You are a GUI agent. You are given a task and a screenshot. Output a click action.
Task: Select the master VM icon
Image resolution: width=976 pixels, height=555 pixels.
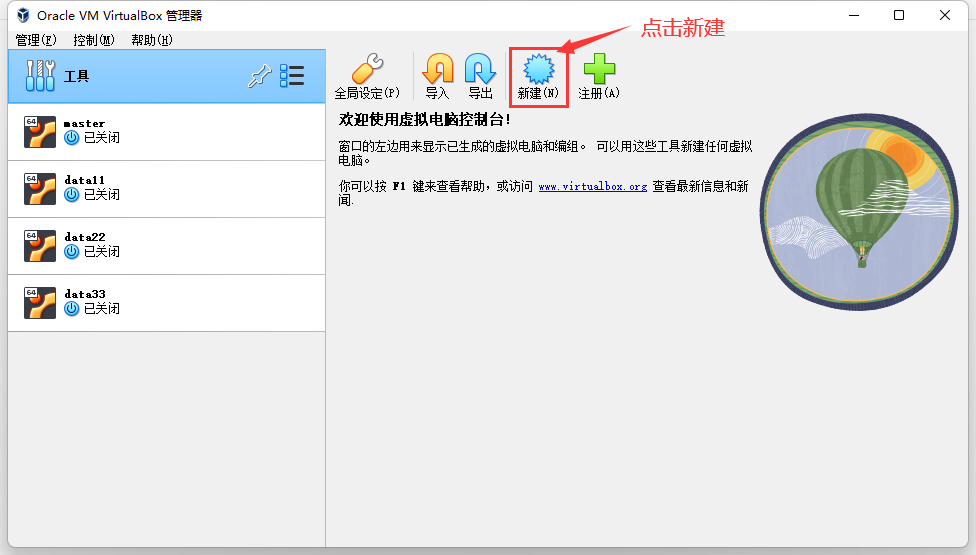[x=40, y=132]
